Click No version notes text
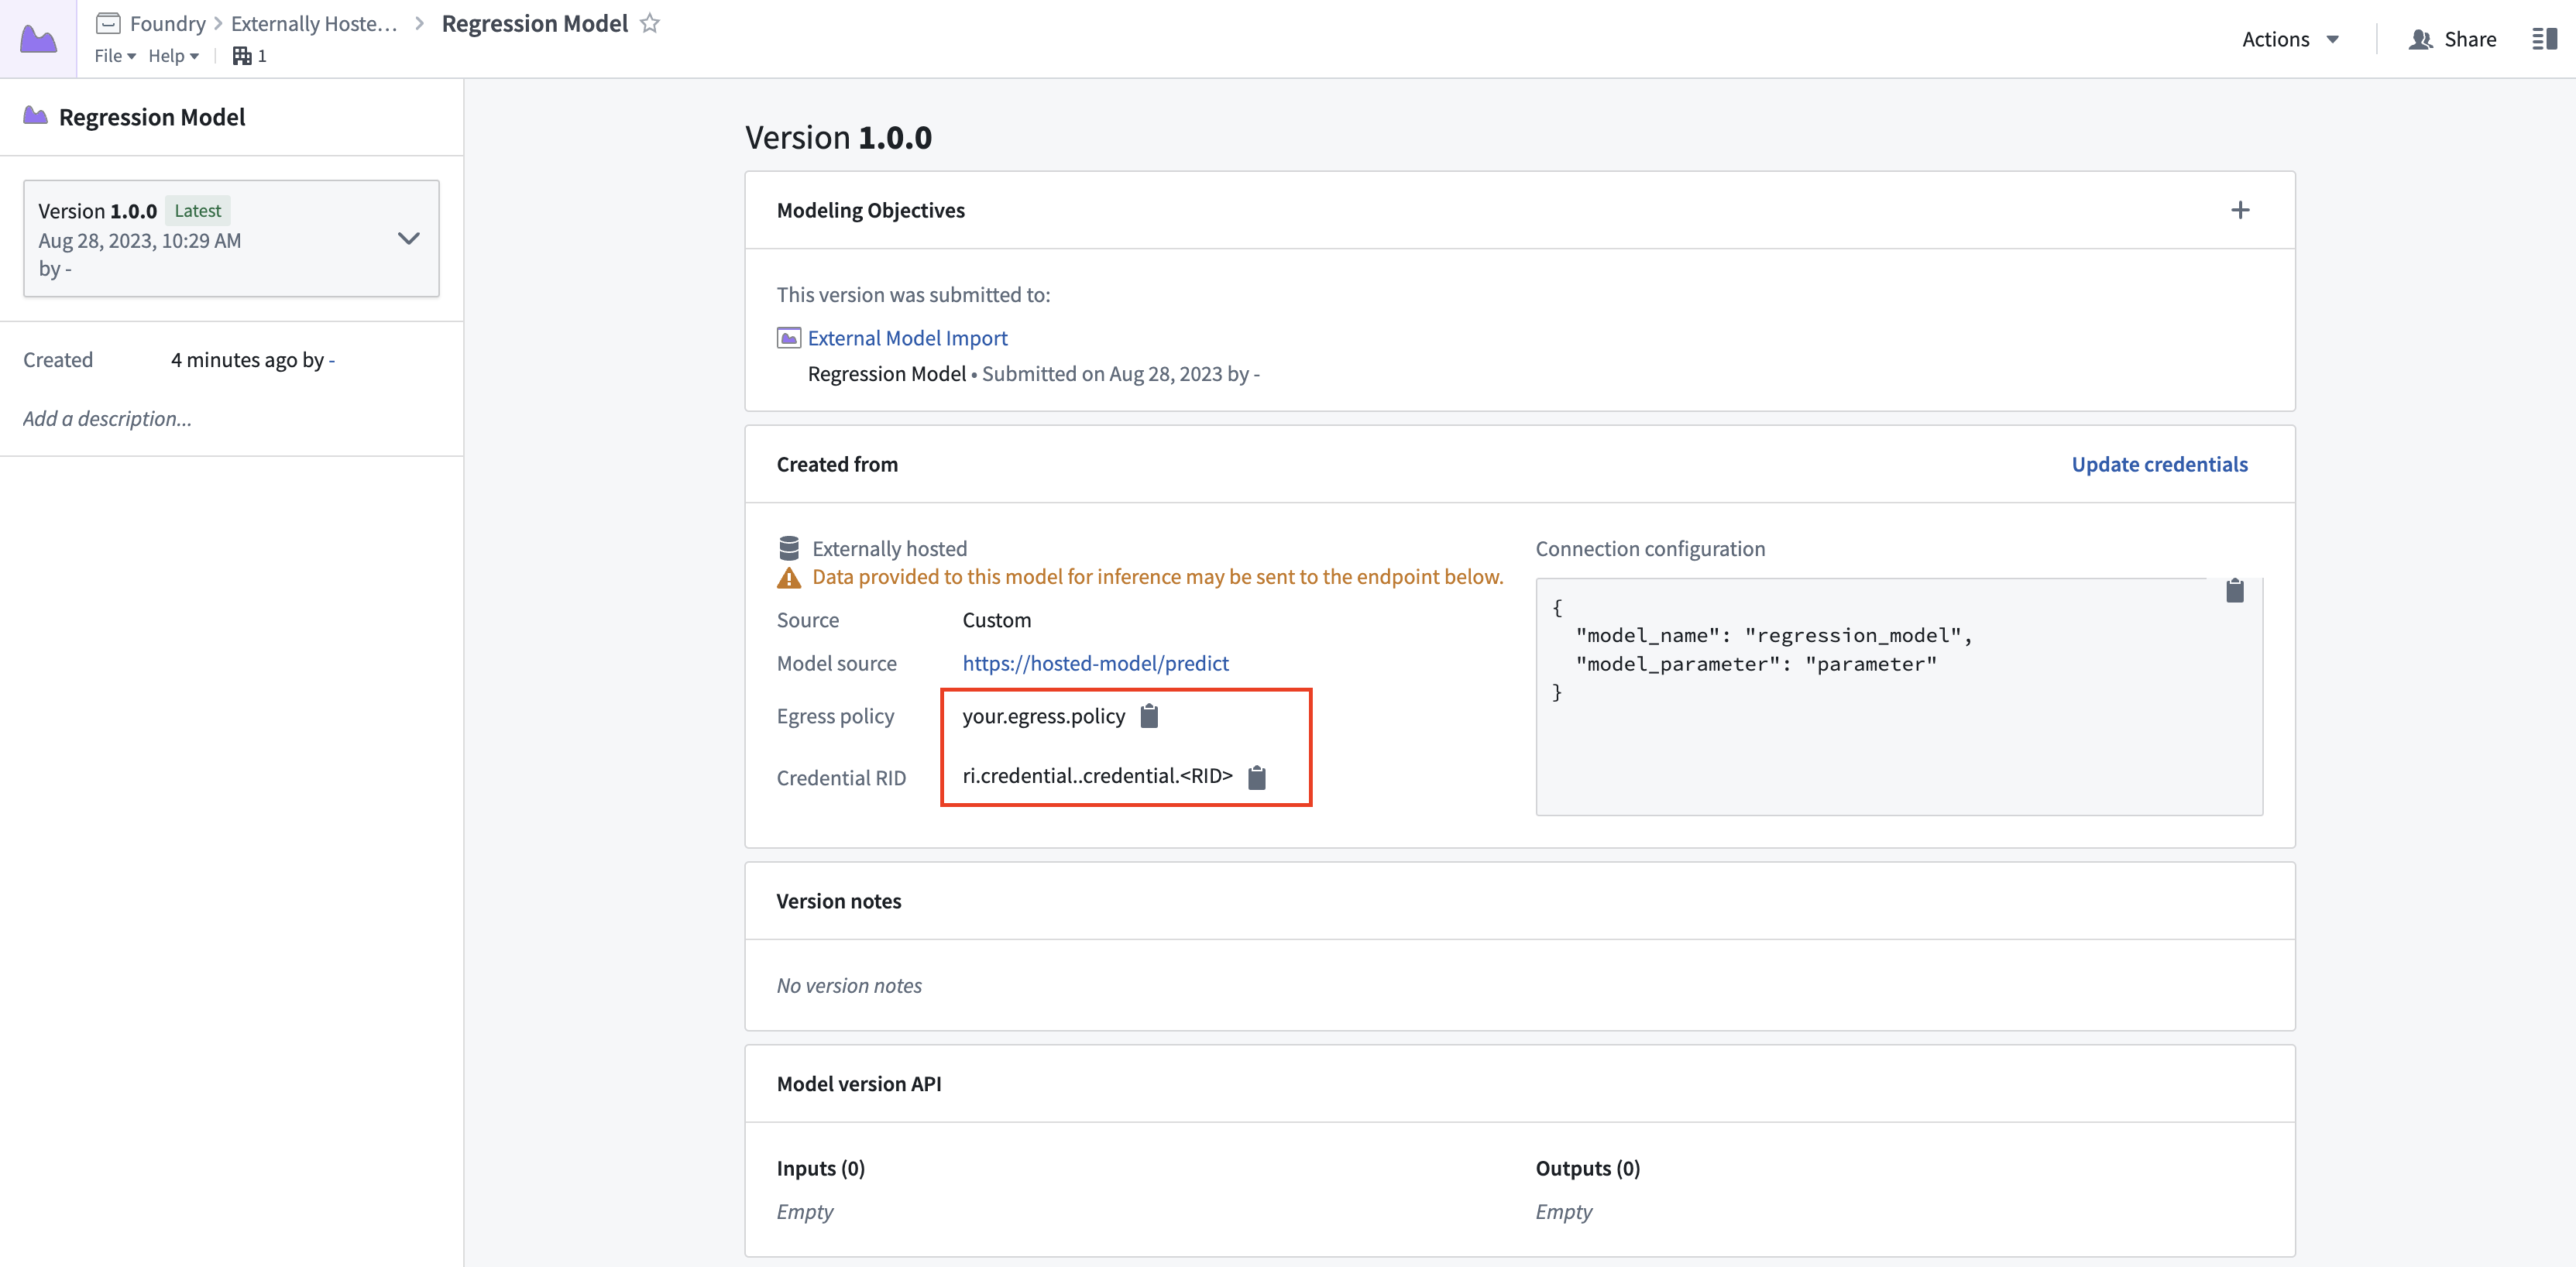This screenshot has width=2576, height=1267. [849, 986]
